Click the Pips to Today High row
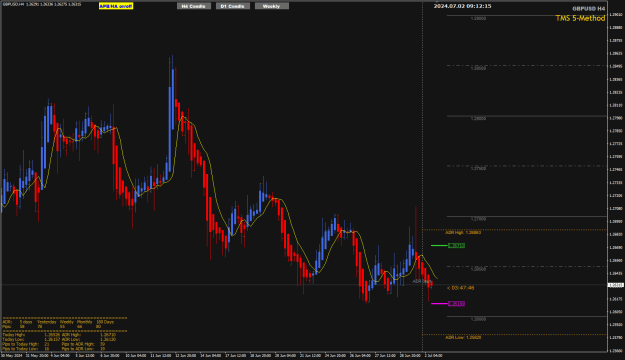This screenshot has height=360, width=625. pyautogui.click(x=26, y=344)
